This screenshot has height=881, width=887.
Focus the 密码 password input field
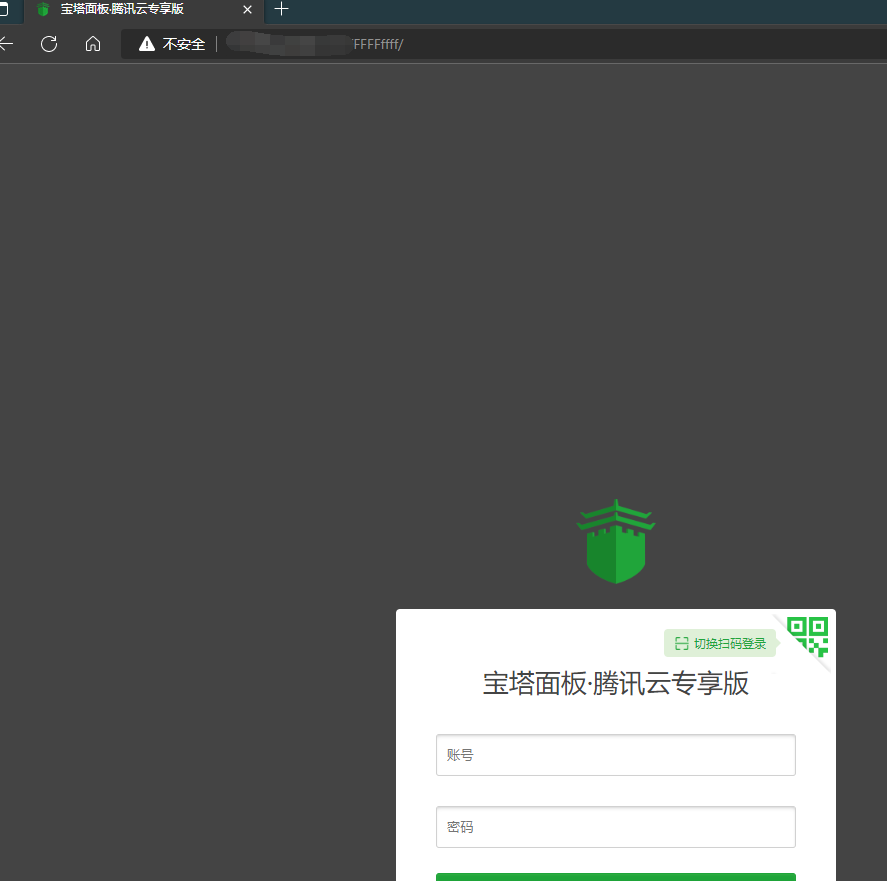(615, 827)
